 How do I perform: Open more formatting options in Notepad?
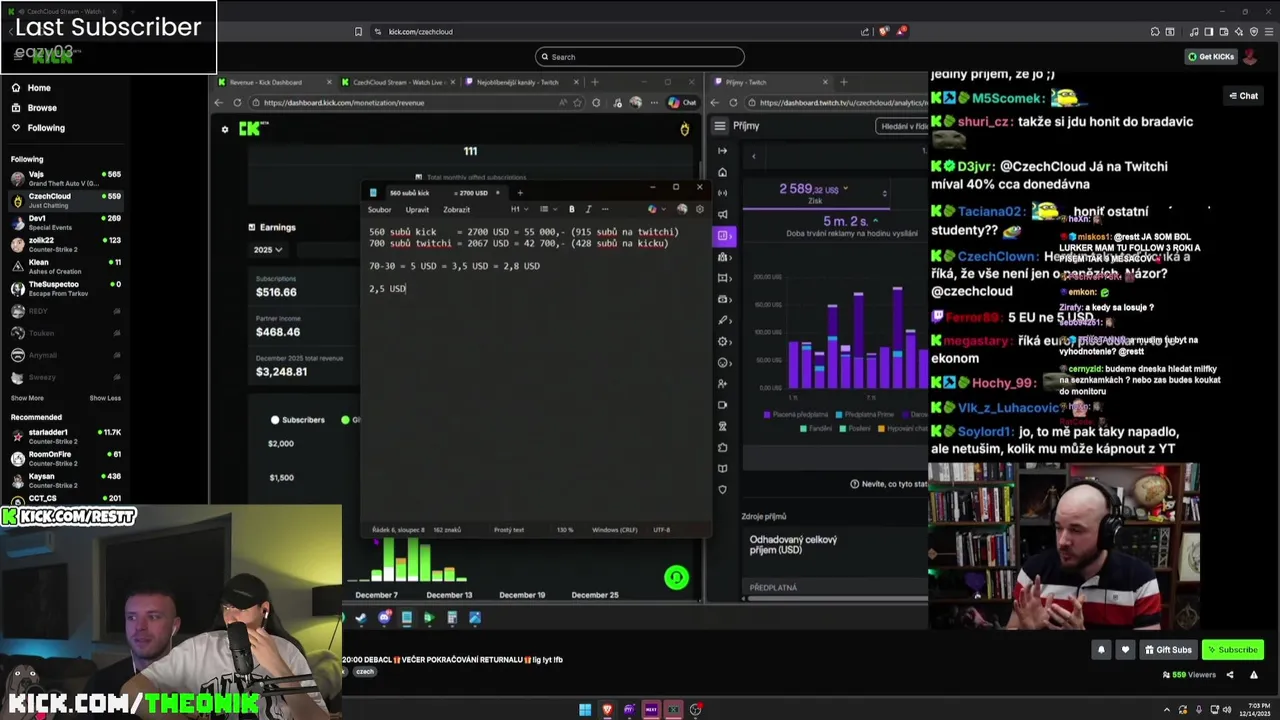tap(605, 209)
